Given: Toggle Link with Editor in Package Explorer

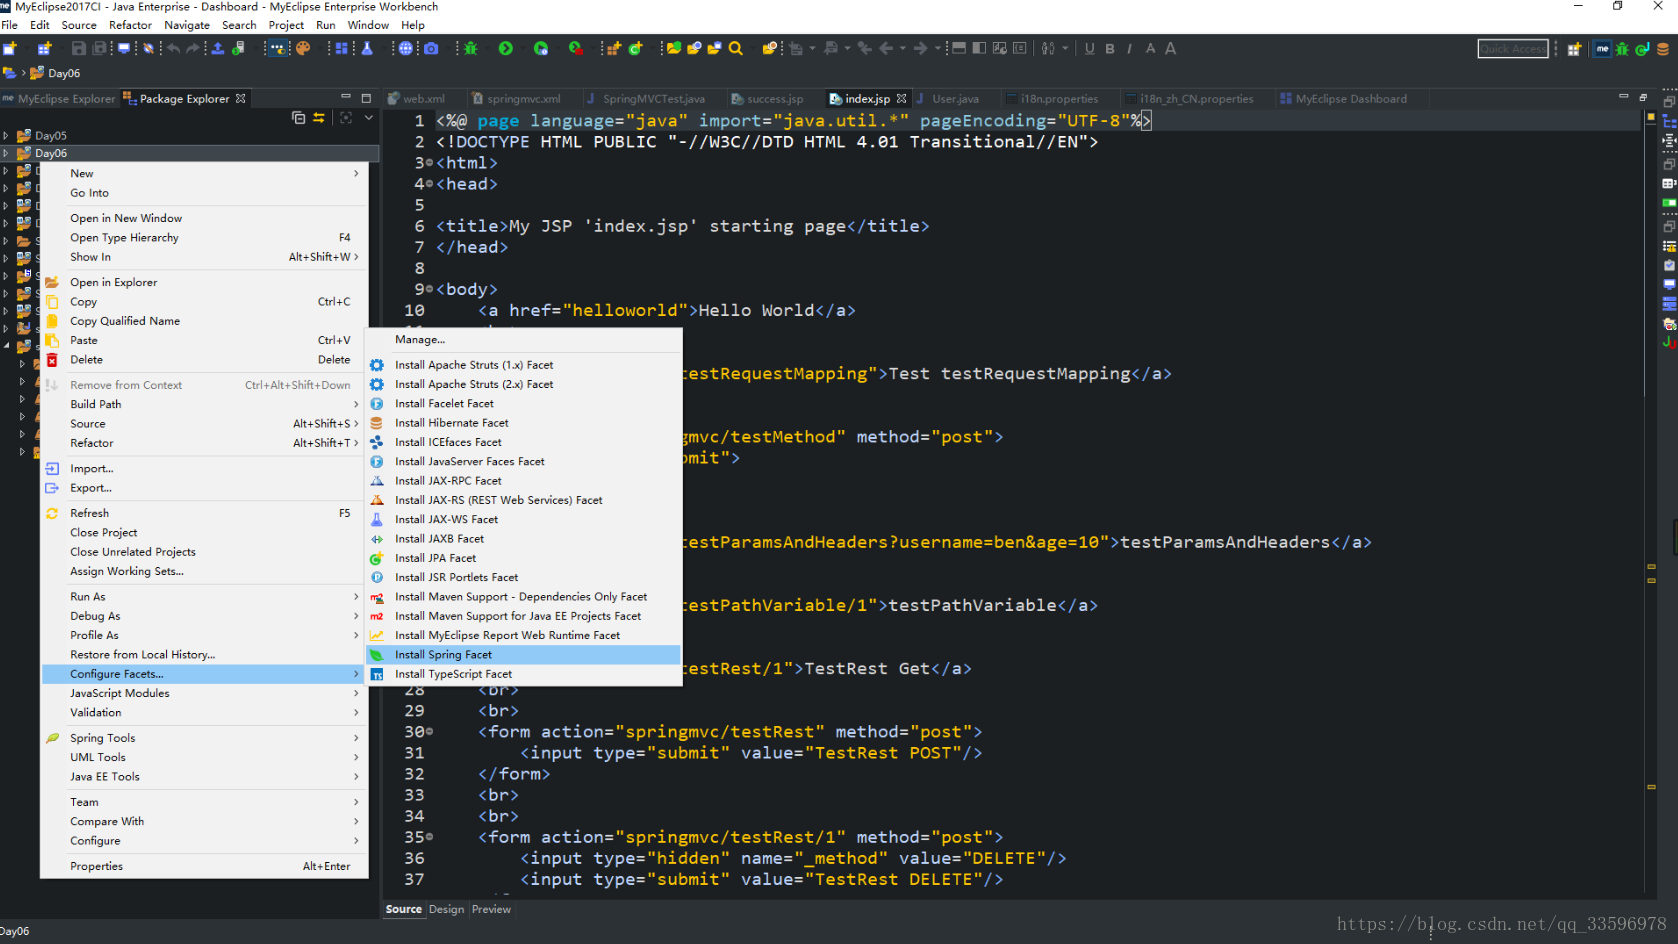Looking at the screenshot, I should point(319,118).
